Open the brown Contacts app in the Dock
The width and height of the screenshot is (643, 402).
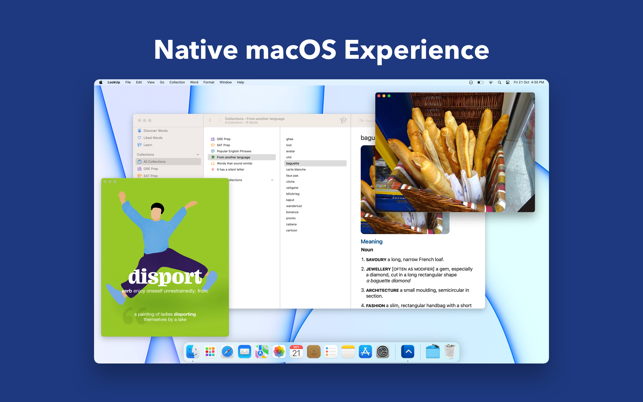tap(314, 352)
